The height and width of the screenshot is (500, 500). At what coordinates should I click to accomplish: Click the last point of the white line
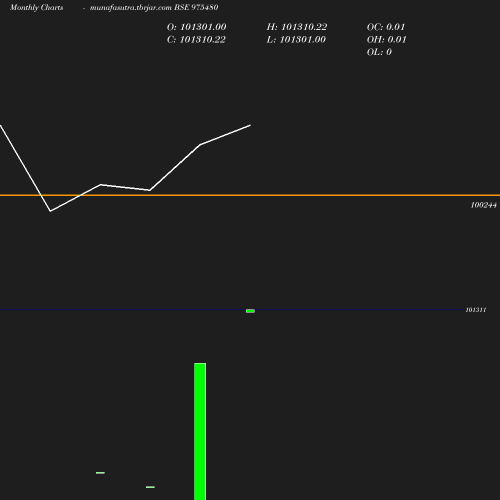click(x=250, y=125)
